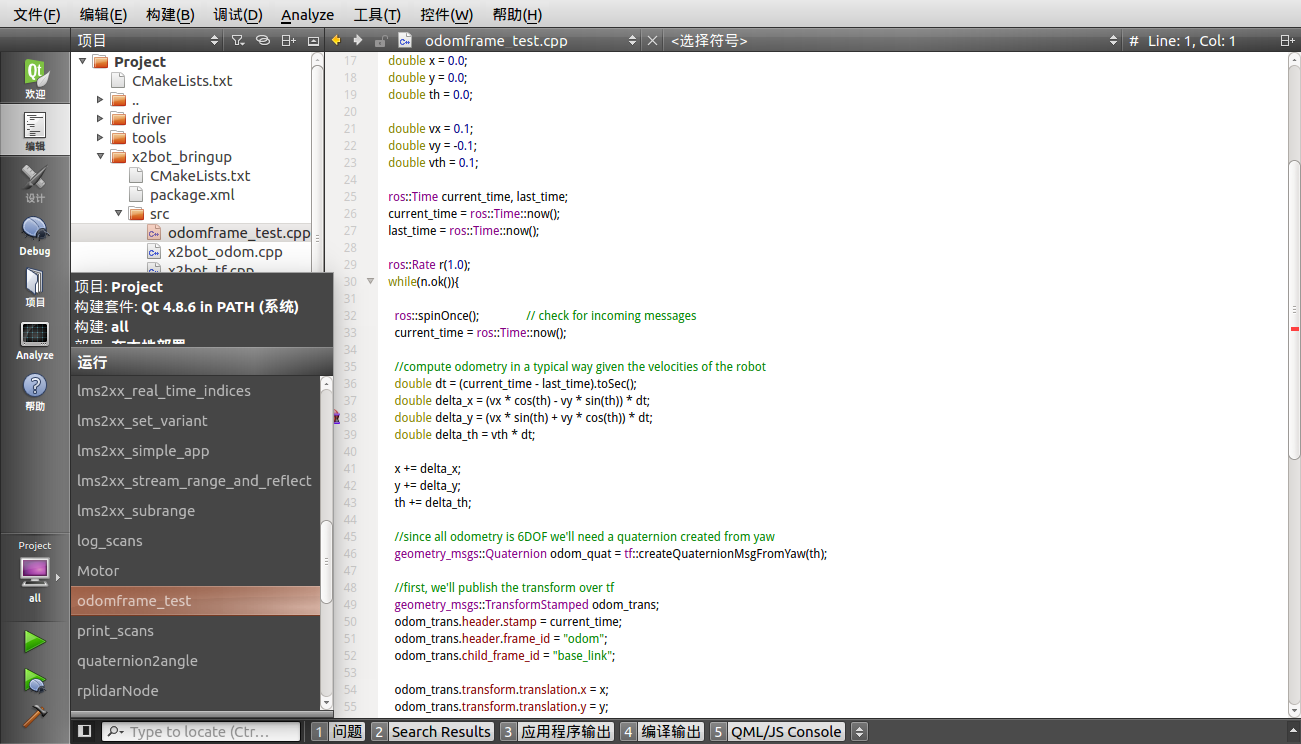Open the 控件(W) menu

tap(446, 14)
